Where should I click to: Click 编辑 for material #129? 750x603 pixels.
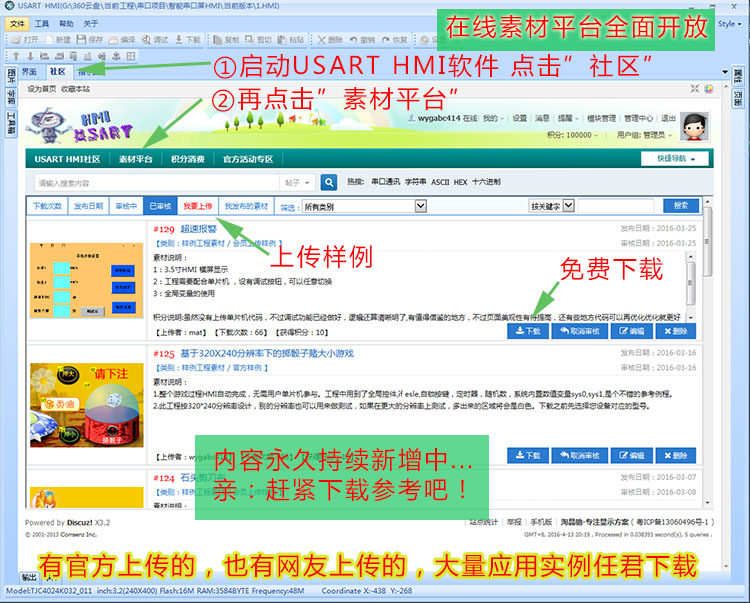631,331
